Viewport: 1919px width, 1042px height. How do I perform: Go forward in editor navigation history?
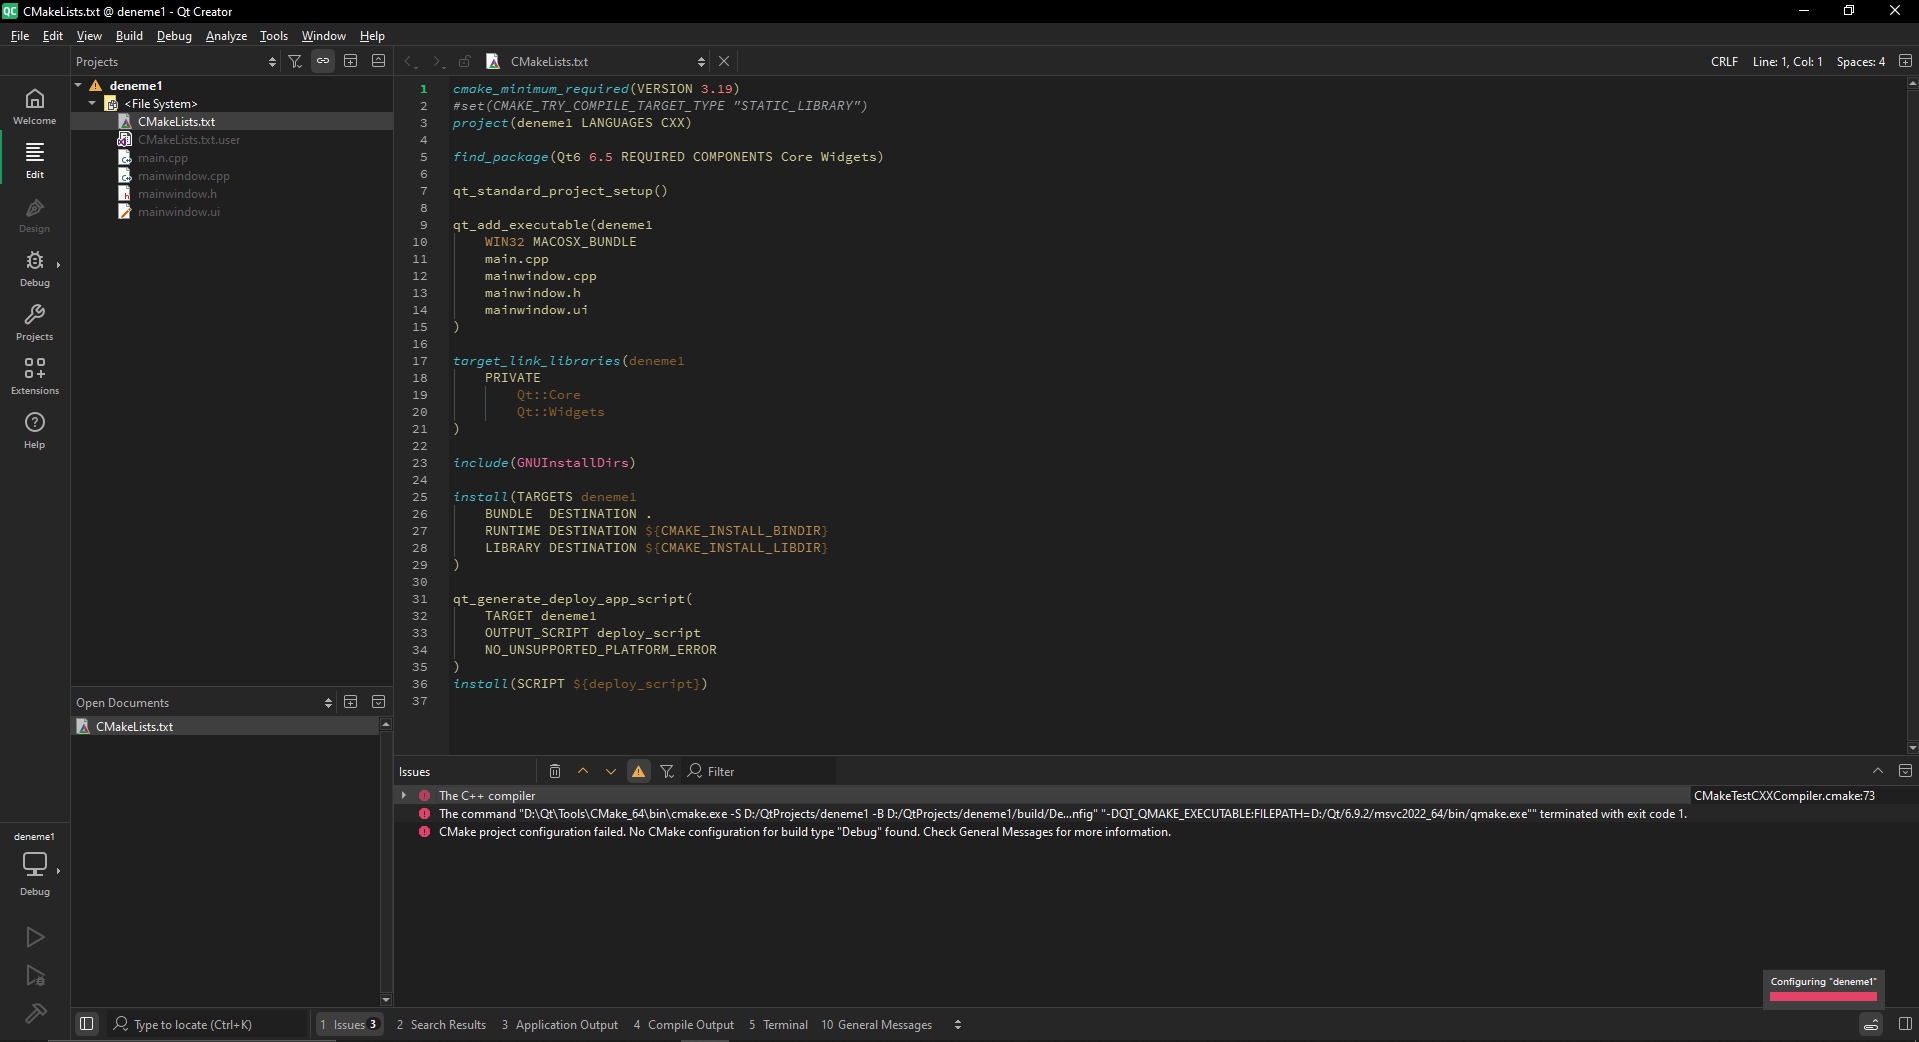437,61
